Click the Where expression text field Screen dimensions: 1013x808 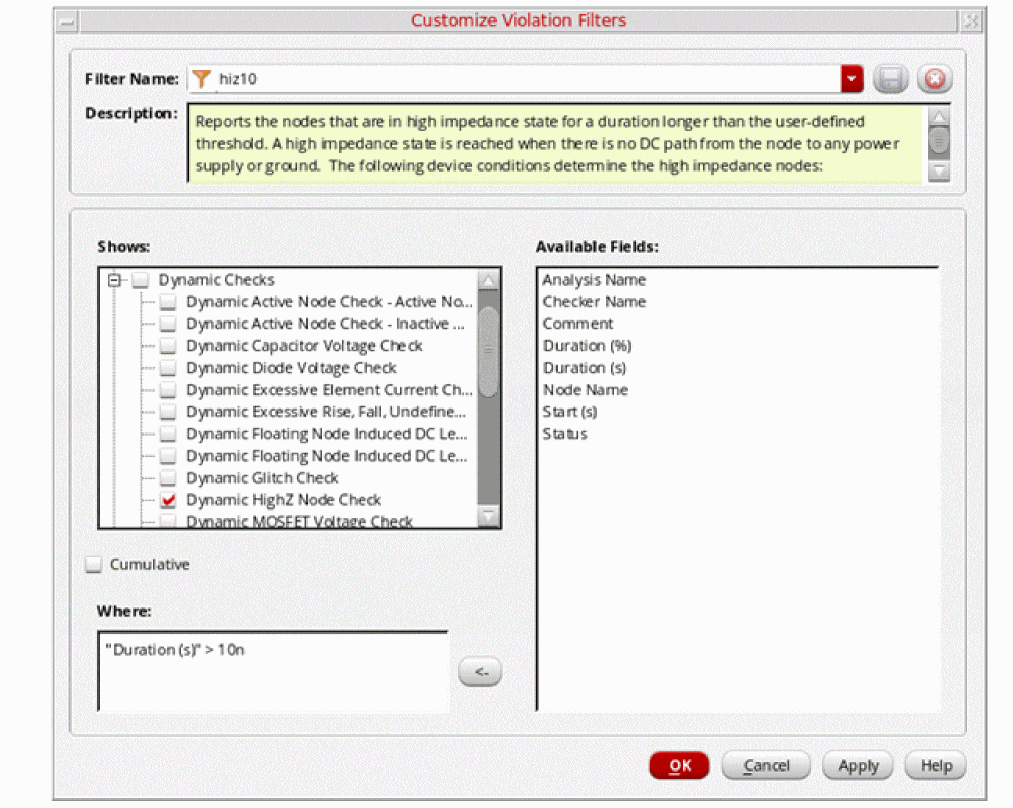click(x=272, y=671)
